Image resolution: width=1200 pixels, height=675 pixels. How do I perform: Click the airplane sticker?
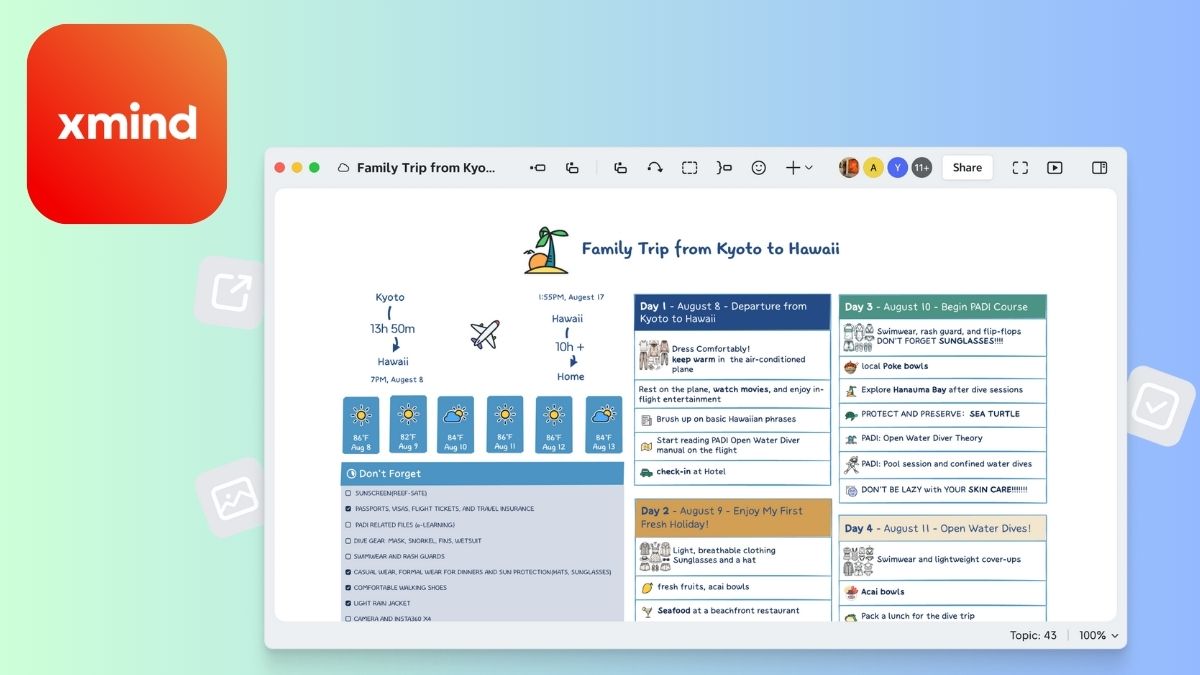[485, 334]
